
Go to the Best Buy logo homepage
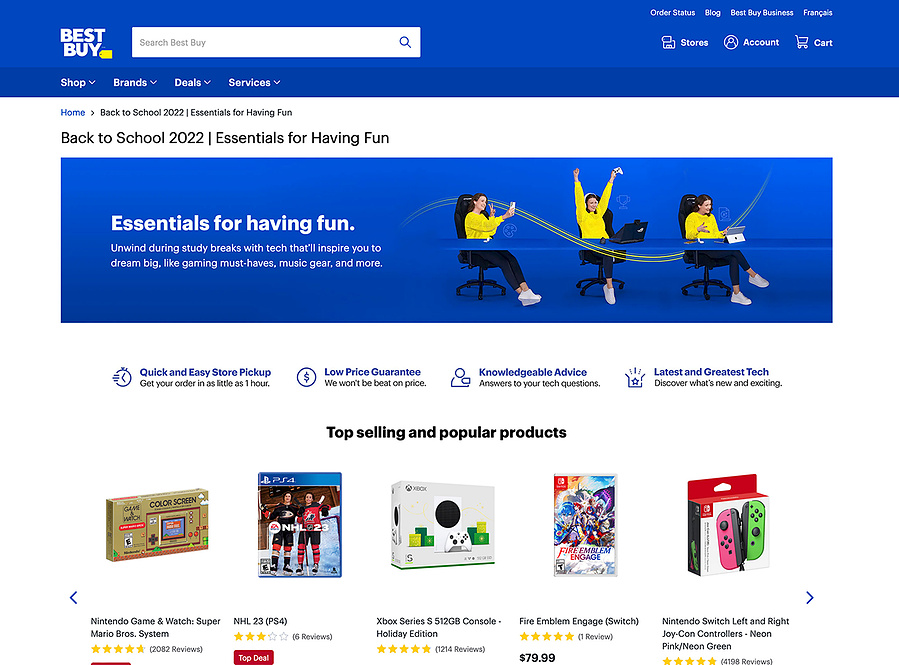[x=86, y=43]
